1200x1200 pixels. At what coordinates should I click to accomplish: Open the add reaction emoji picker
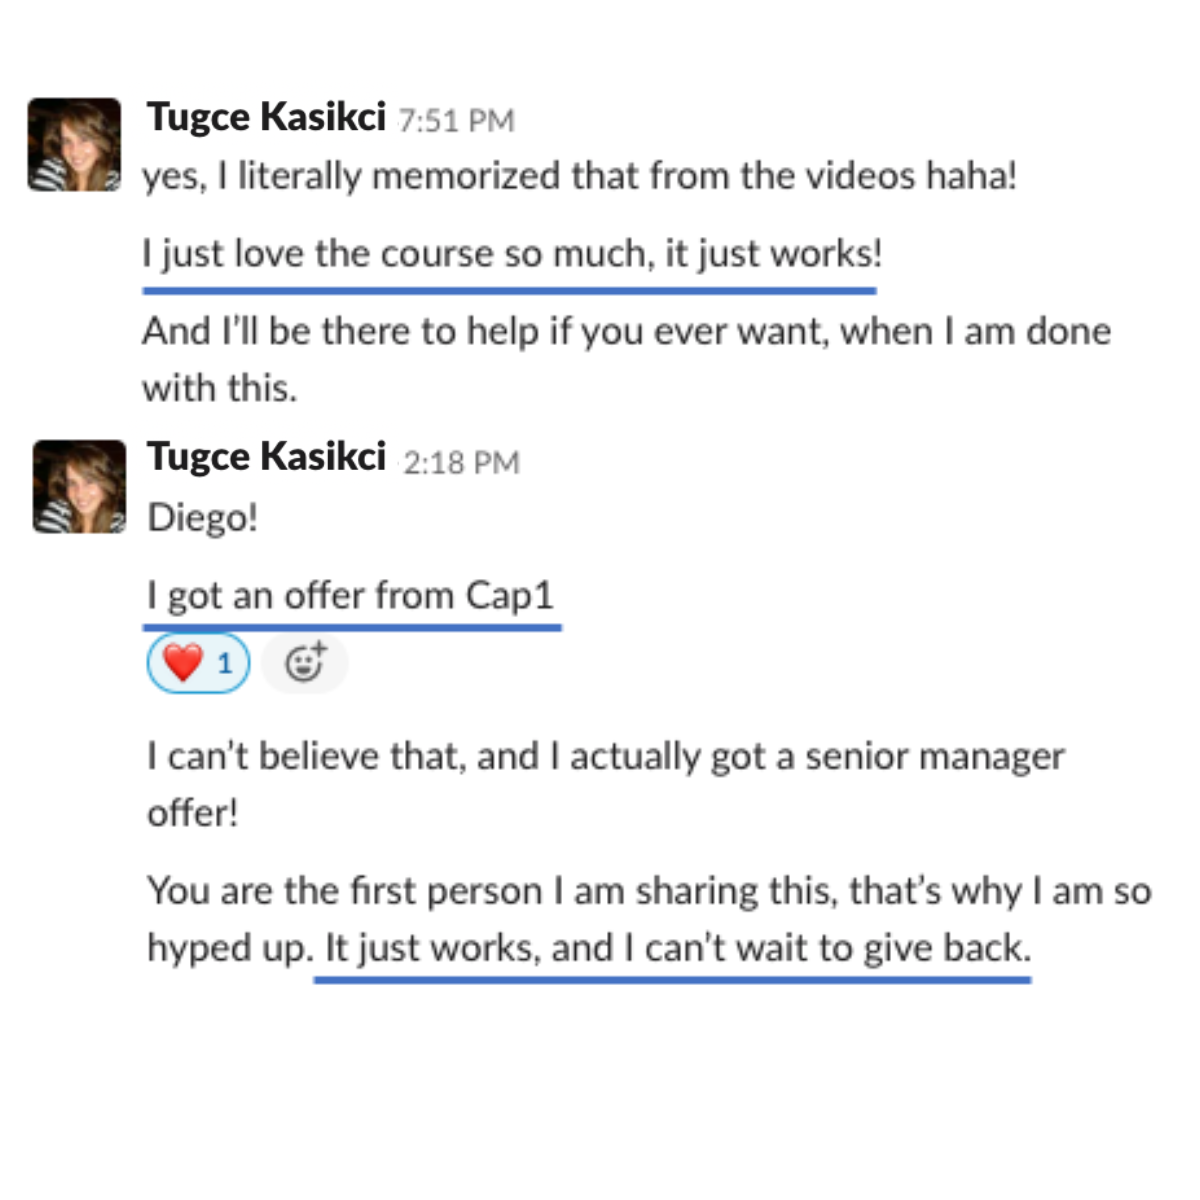[305, 662]
